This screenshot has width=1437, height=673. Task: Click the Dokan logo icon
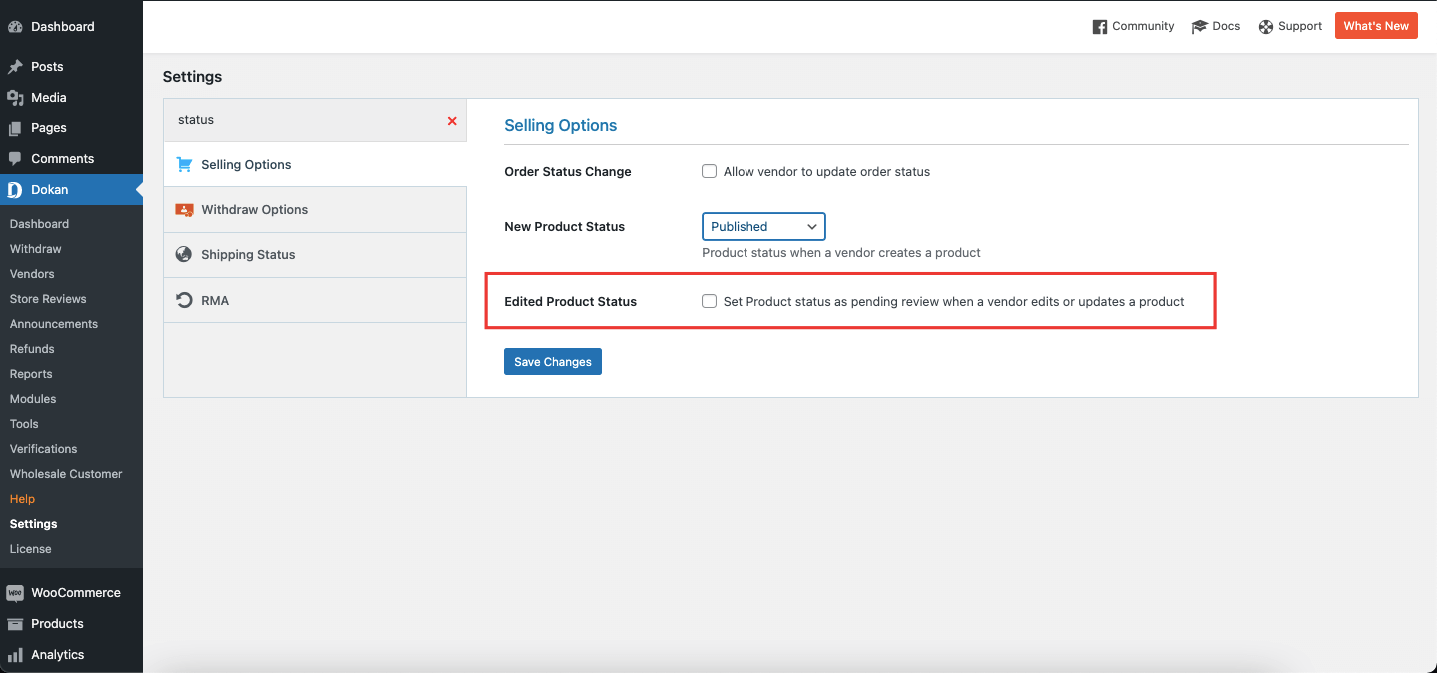[x=15, y=190]
